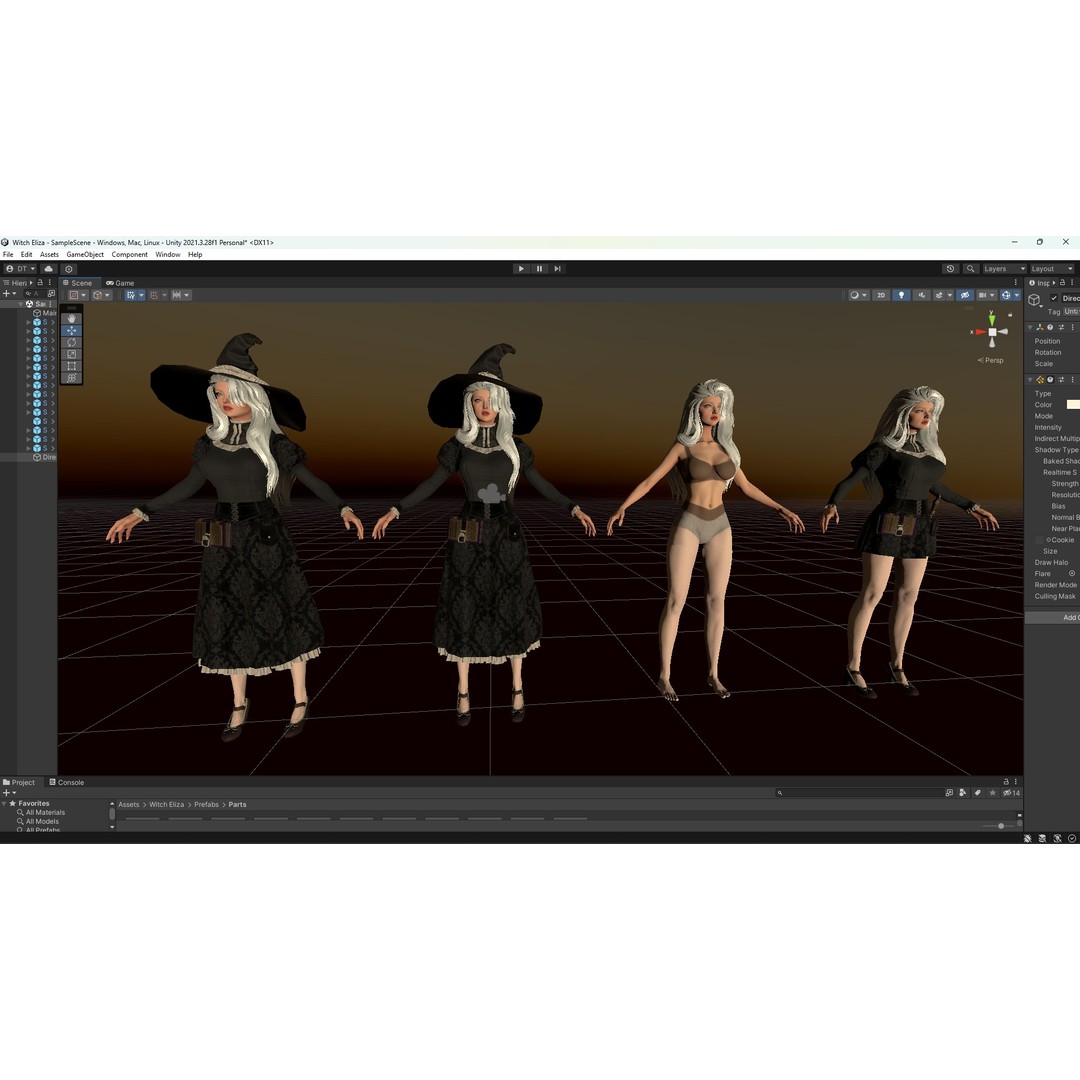Open Light component preset settings
The height and width of the screenshot is (1080, 1080).
(x=1061, y=380)
